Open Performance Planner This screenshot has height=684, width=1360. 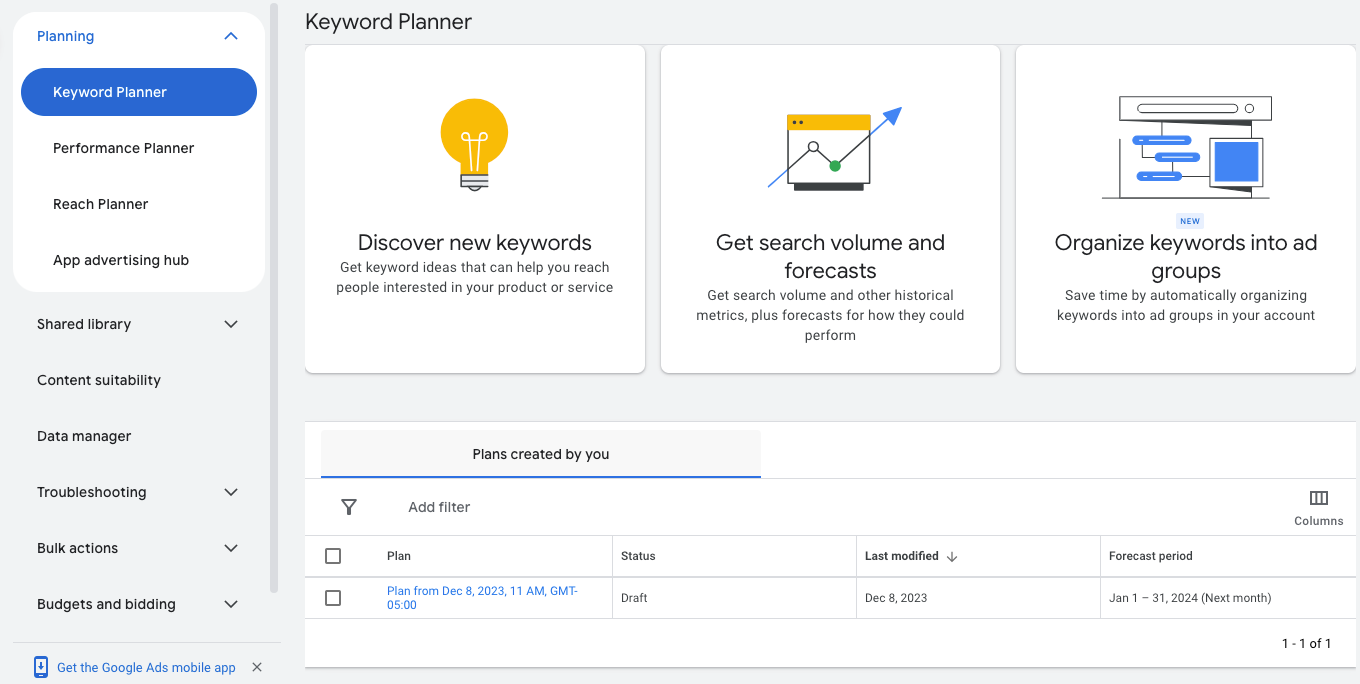tap(124, 148)
